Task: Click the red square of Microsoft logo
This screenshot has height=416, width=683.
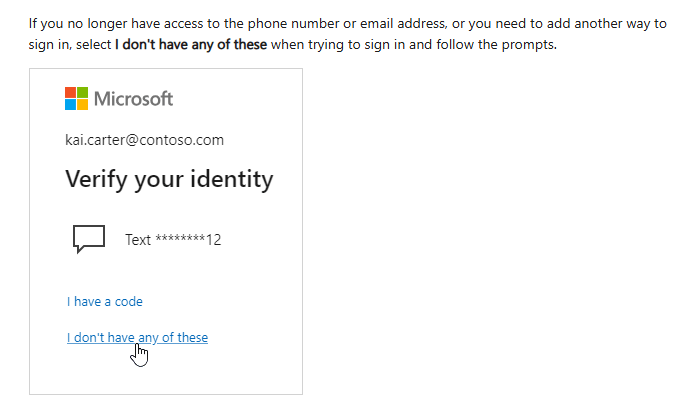Action: 70,92
